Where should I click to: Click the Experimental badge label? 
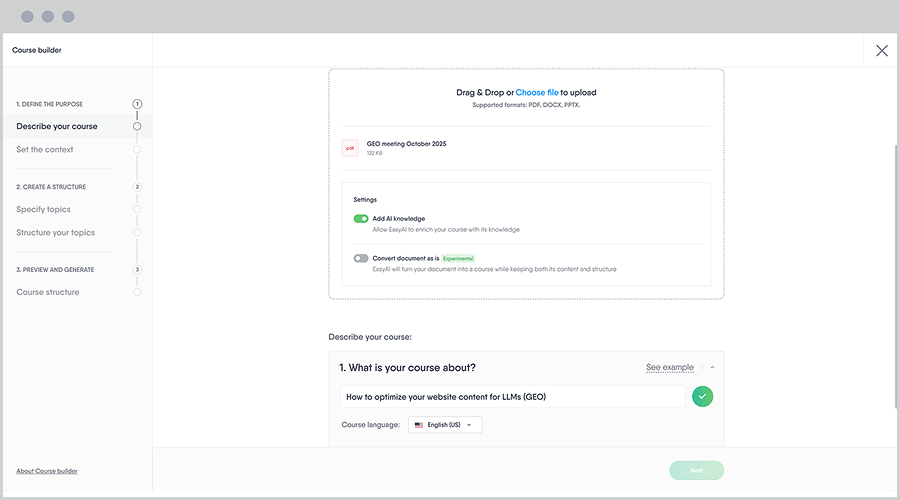pyautogui.click(x=459, y=258)
